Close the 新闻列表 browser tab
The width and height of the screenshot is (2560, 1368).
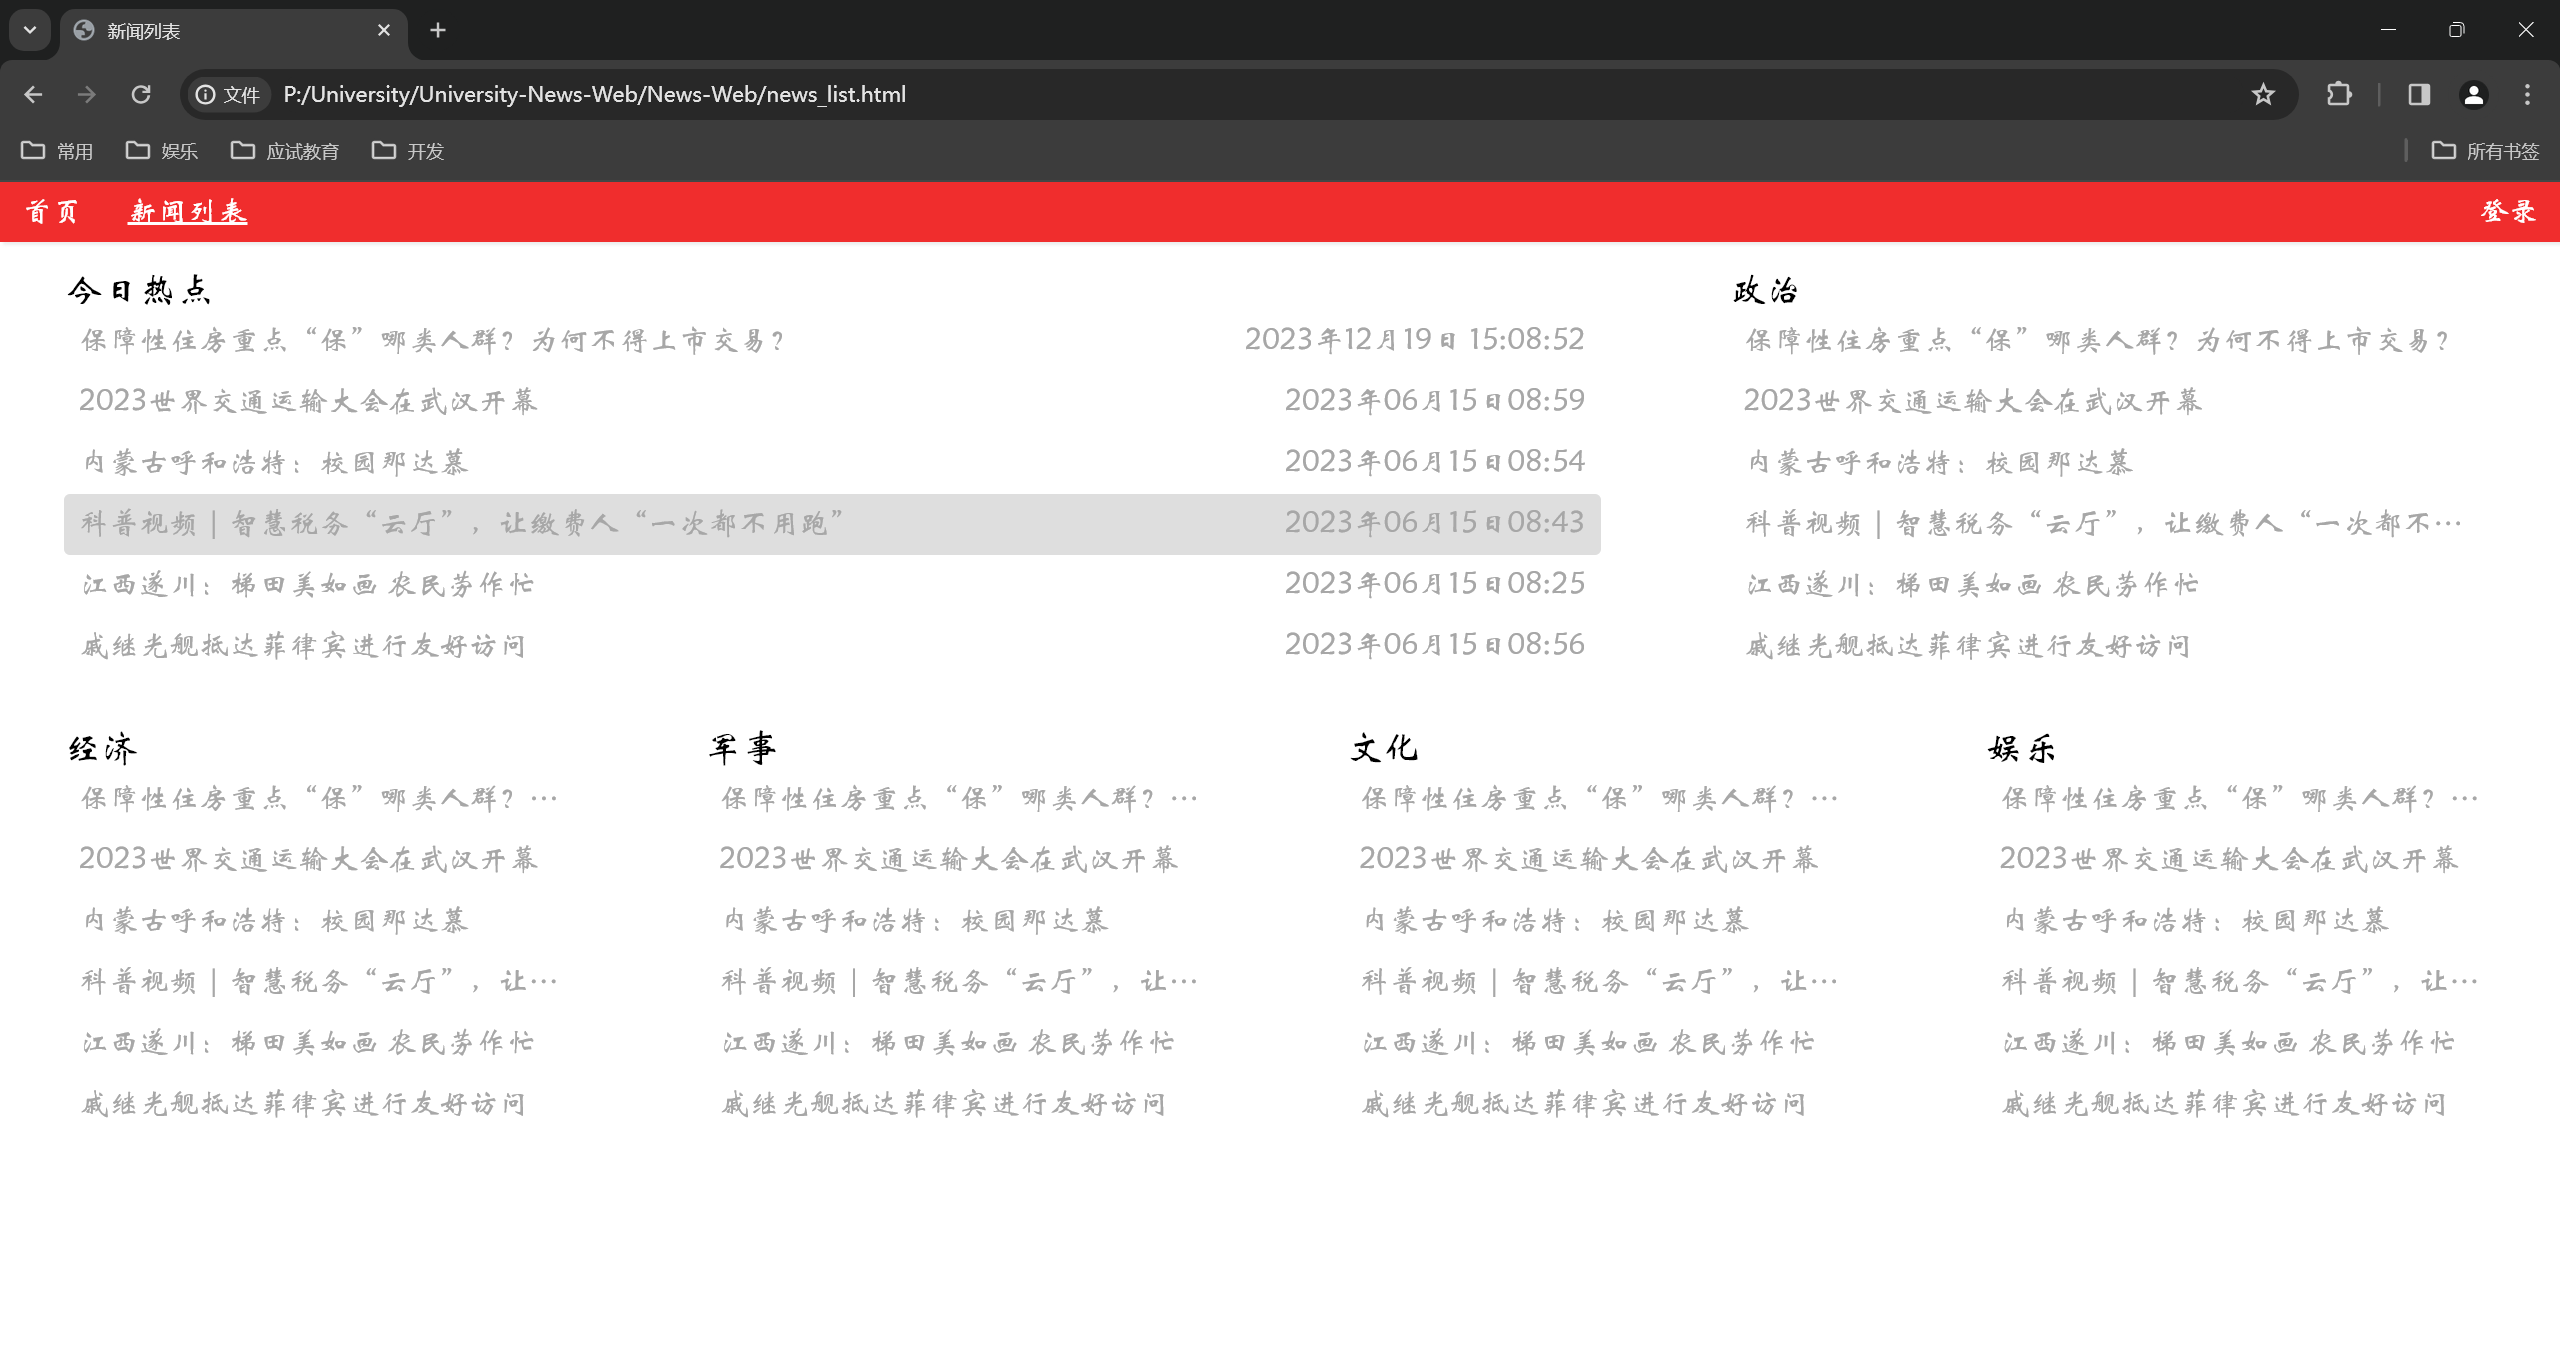[384, 31]
